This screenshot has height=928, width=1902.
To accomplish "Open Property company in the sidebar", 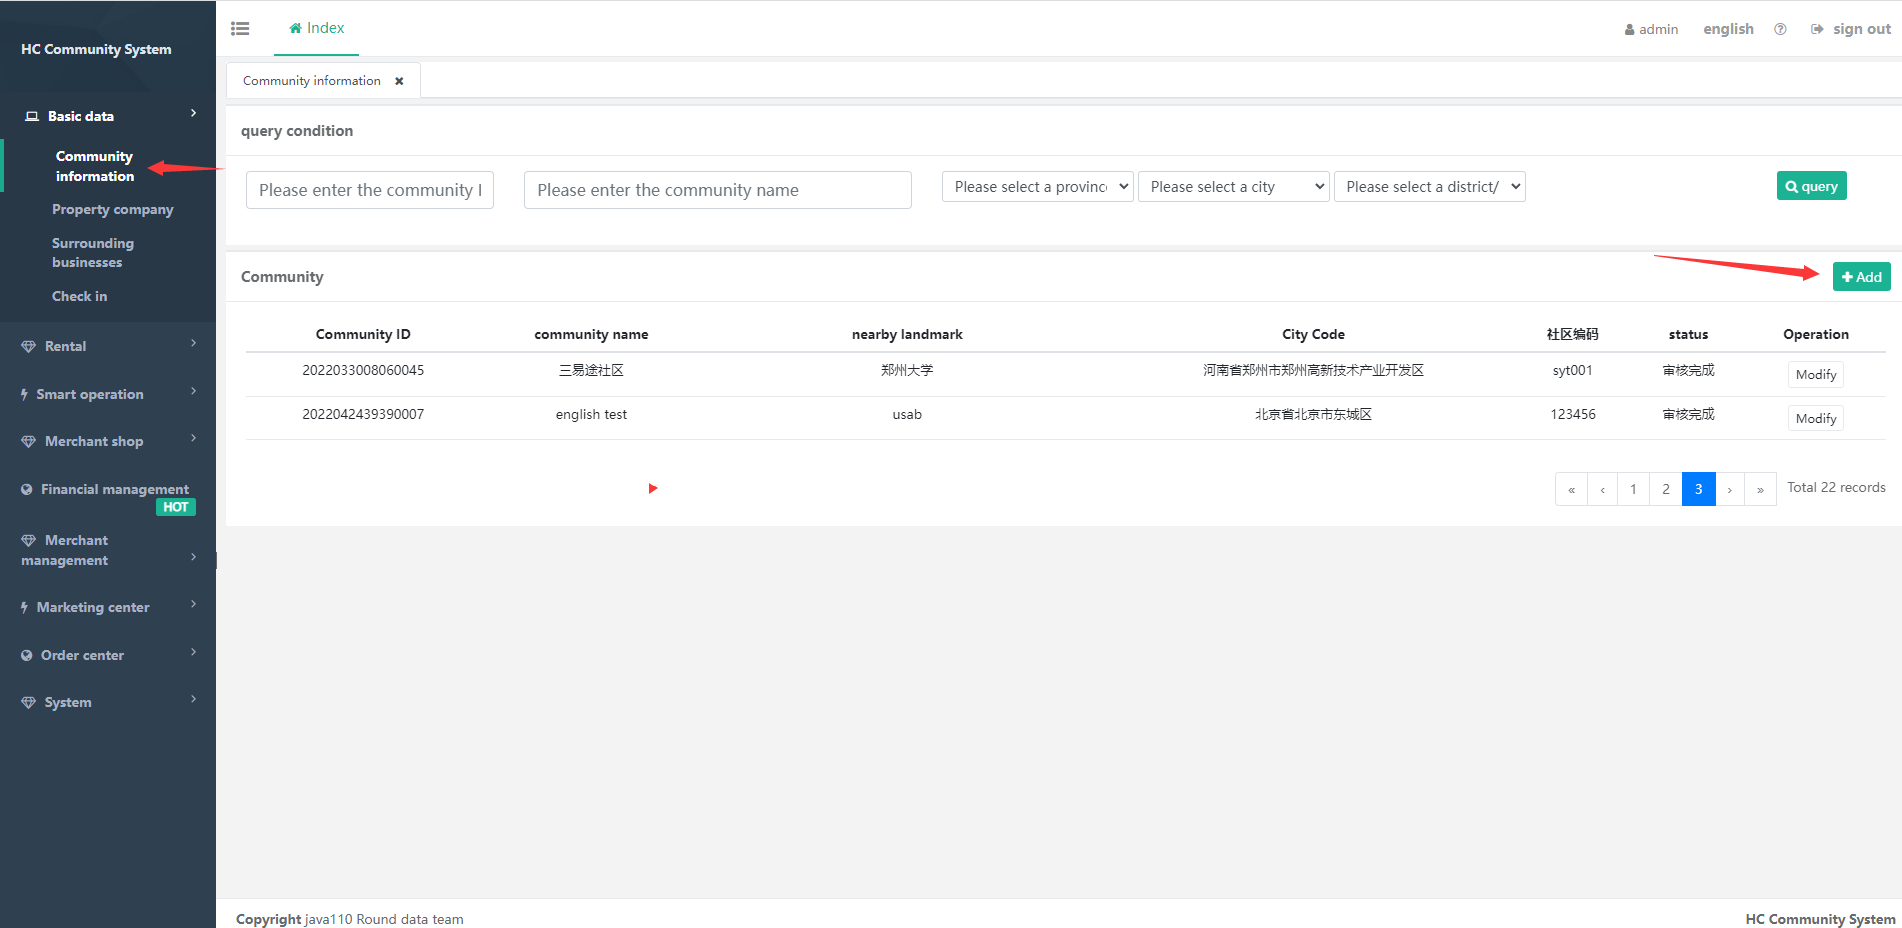I will 112,210.
